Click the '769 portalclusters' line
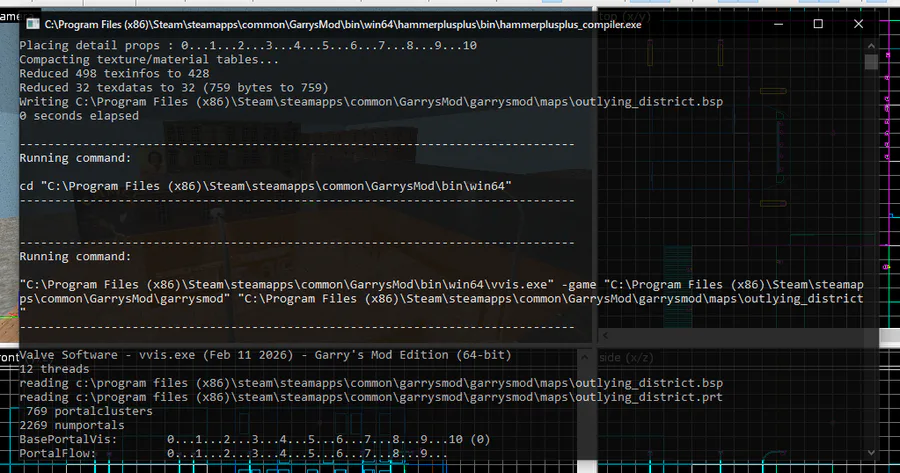 (90, 411)
